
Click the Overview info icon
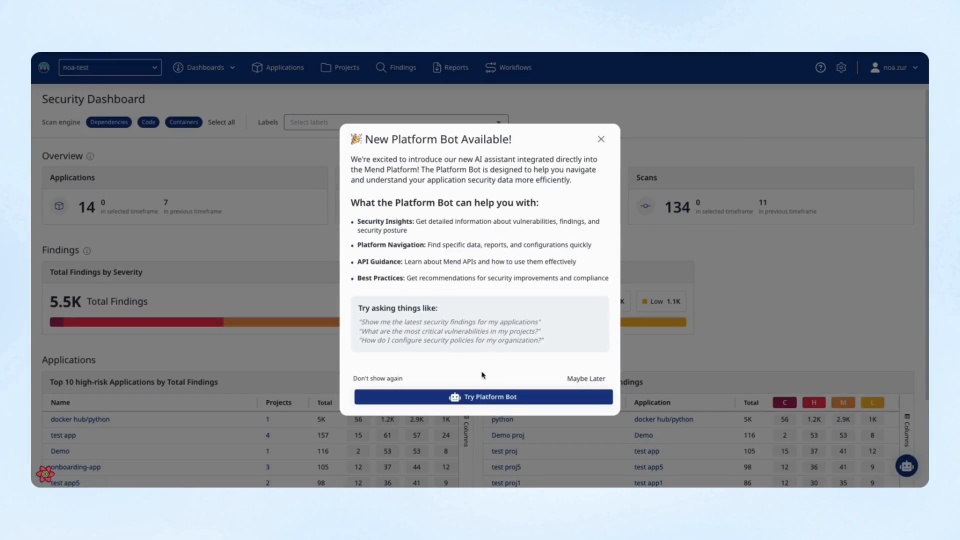(x=90, y=156)
